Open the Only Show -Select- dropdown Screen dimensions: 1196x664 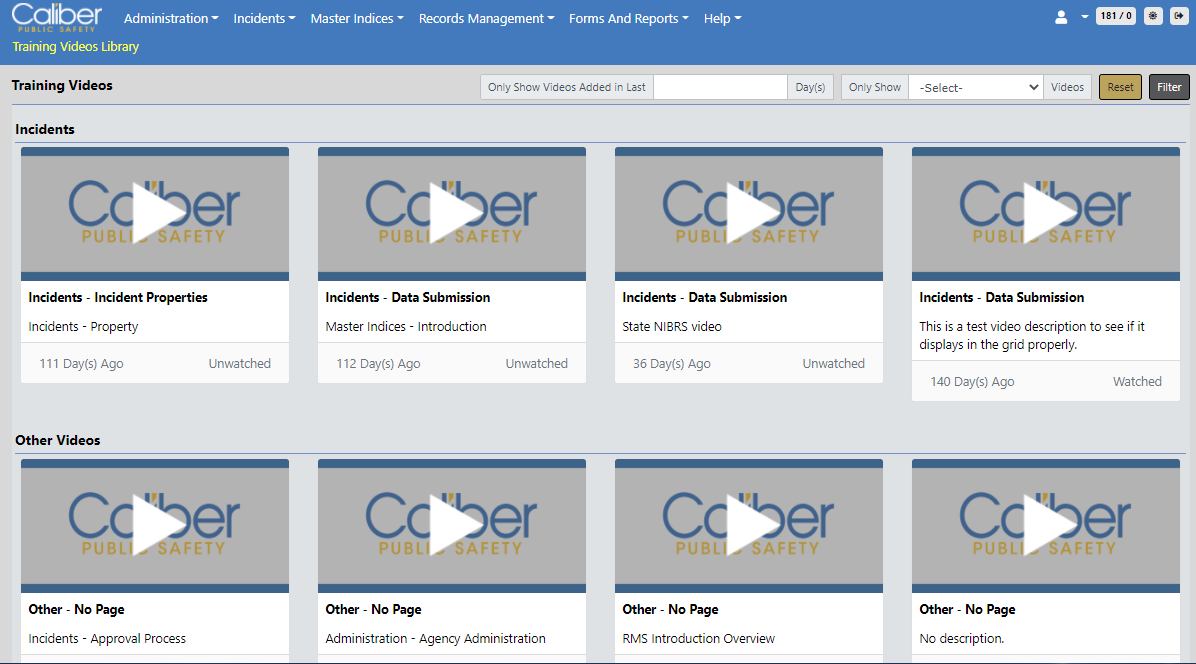point(975,88)
